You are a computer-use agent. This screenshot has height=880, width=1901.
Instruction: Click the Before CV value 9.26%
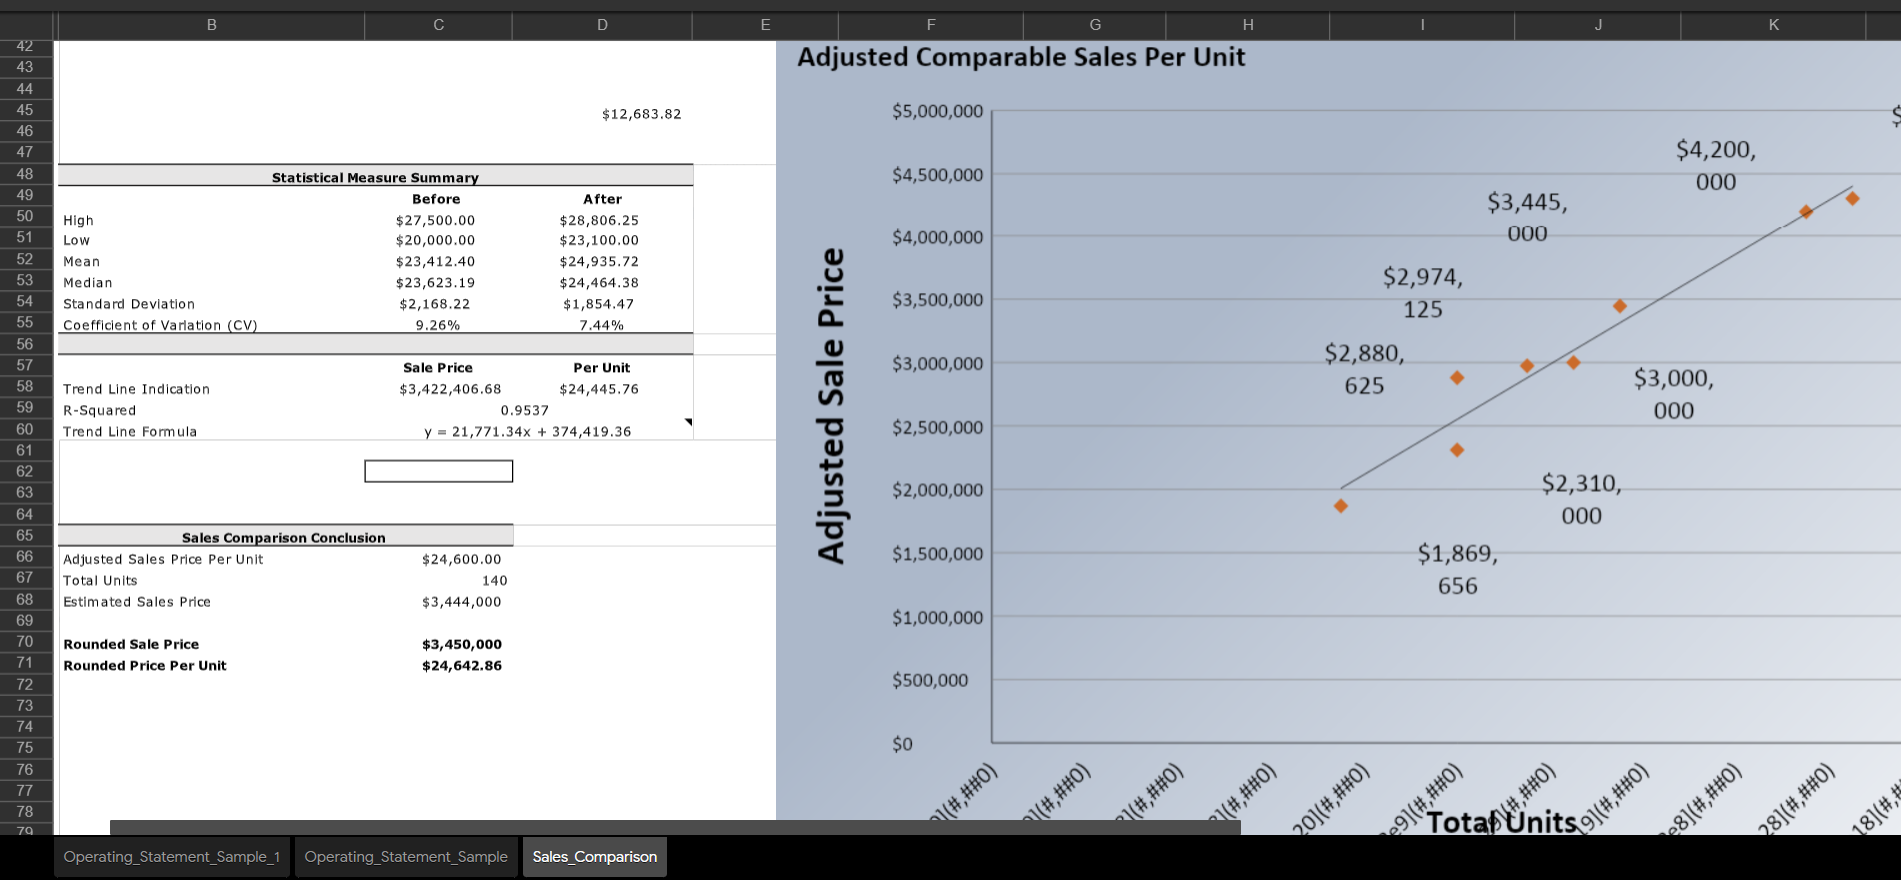tap(438, 326)
